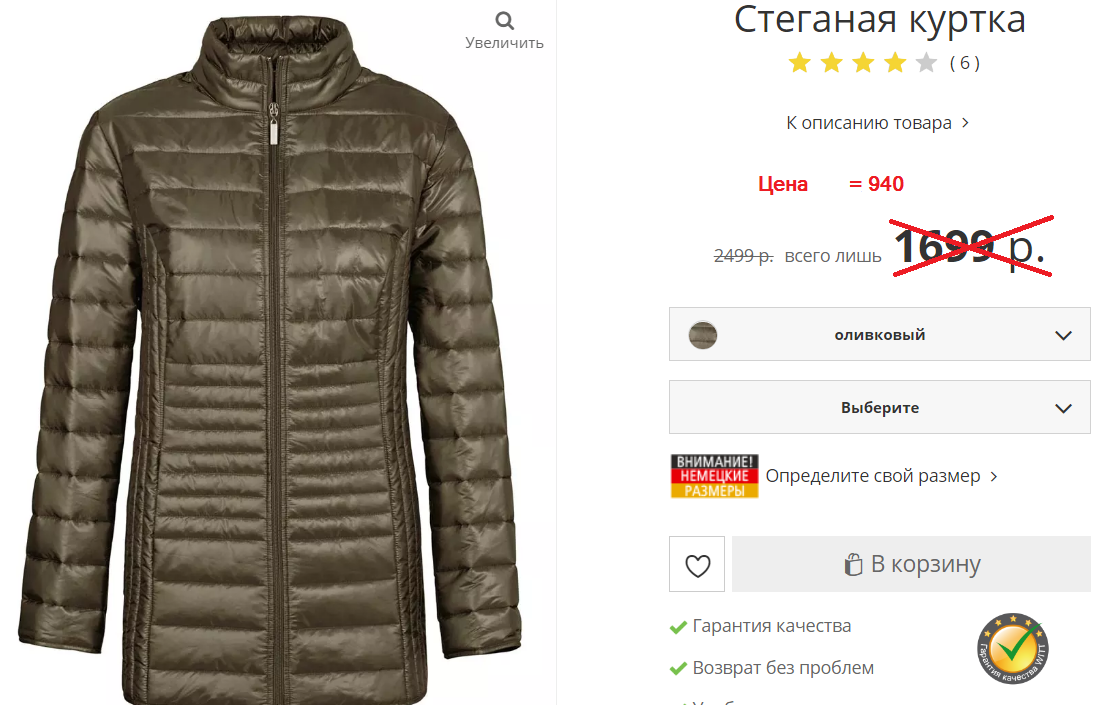Open К описанию товара link
The width and height of the screenshot is (1108, 705).
click(878, 123)
